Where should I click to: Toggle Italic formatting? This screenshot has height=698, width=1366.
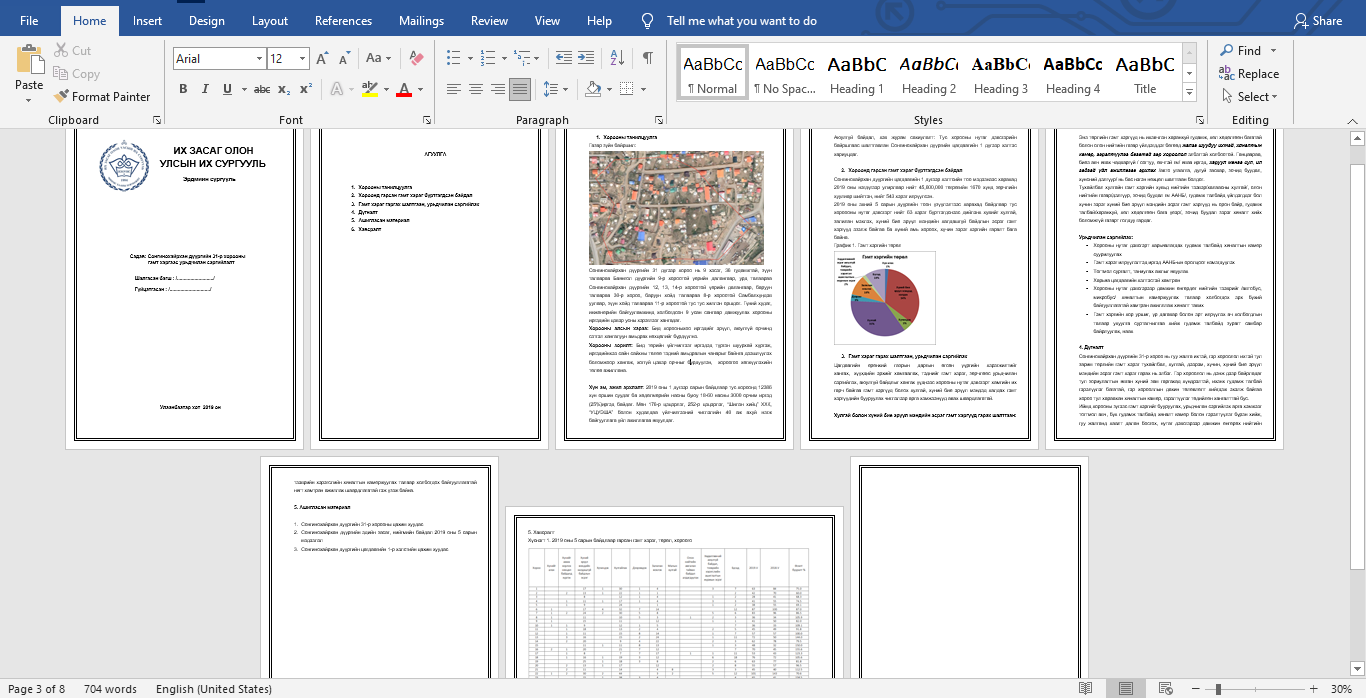tap(207, 89)
